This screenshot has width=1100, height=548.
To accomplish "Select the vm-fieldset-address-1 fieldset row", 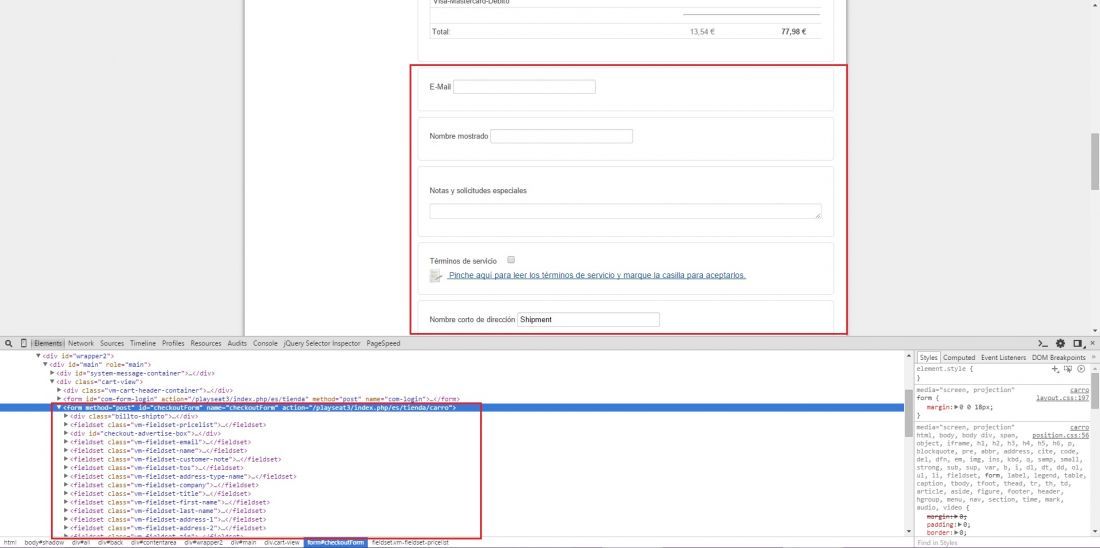I will point(168,519).
